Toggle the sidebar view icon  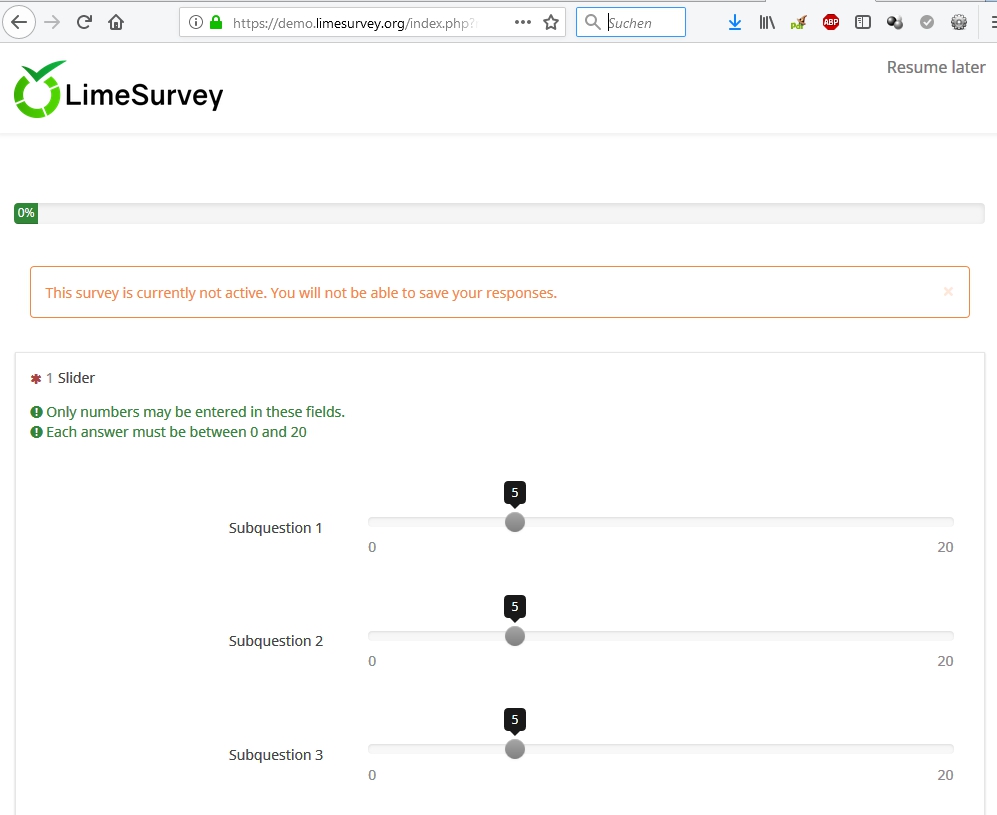pos(863,23)
